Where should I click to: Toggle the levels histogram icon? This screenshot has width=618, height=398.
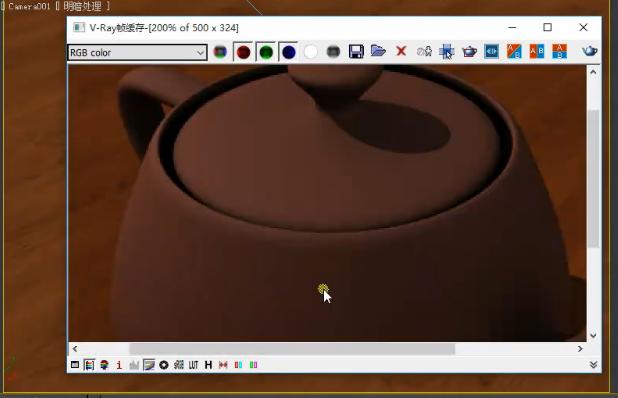tap(134, 365)
